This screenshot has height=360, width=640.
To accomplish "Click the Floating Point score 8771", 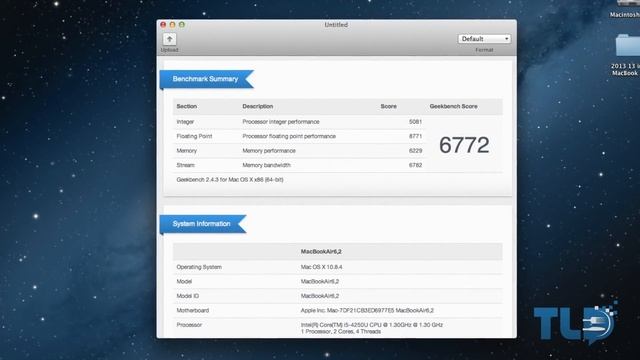I will click(x=415, y=136).
